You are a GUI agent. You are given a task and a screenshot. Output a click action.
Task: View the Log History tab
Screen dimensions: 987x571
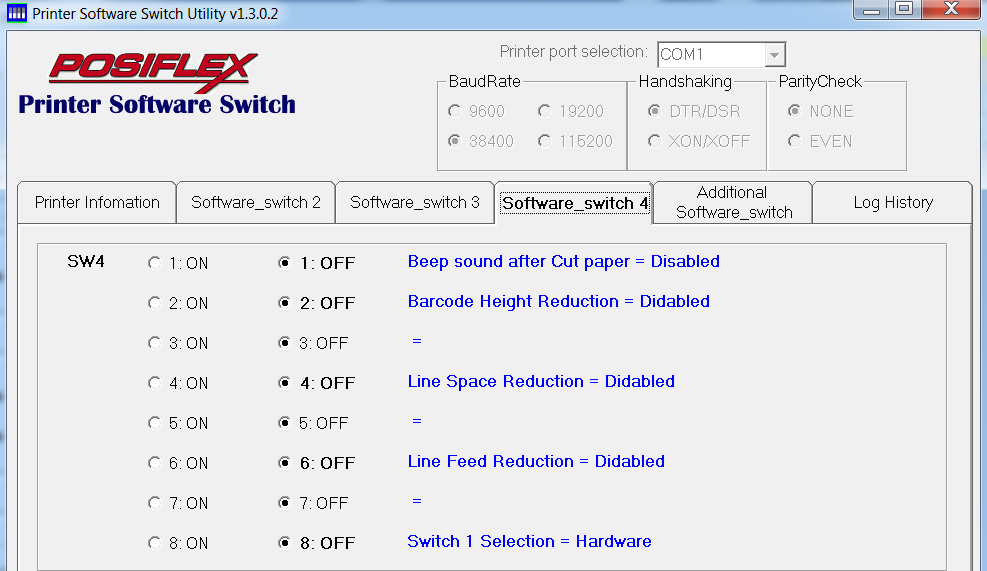click(892, 202)
